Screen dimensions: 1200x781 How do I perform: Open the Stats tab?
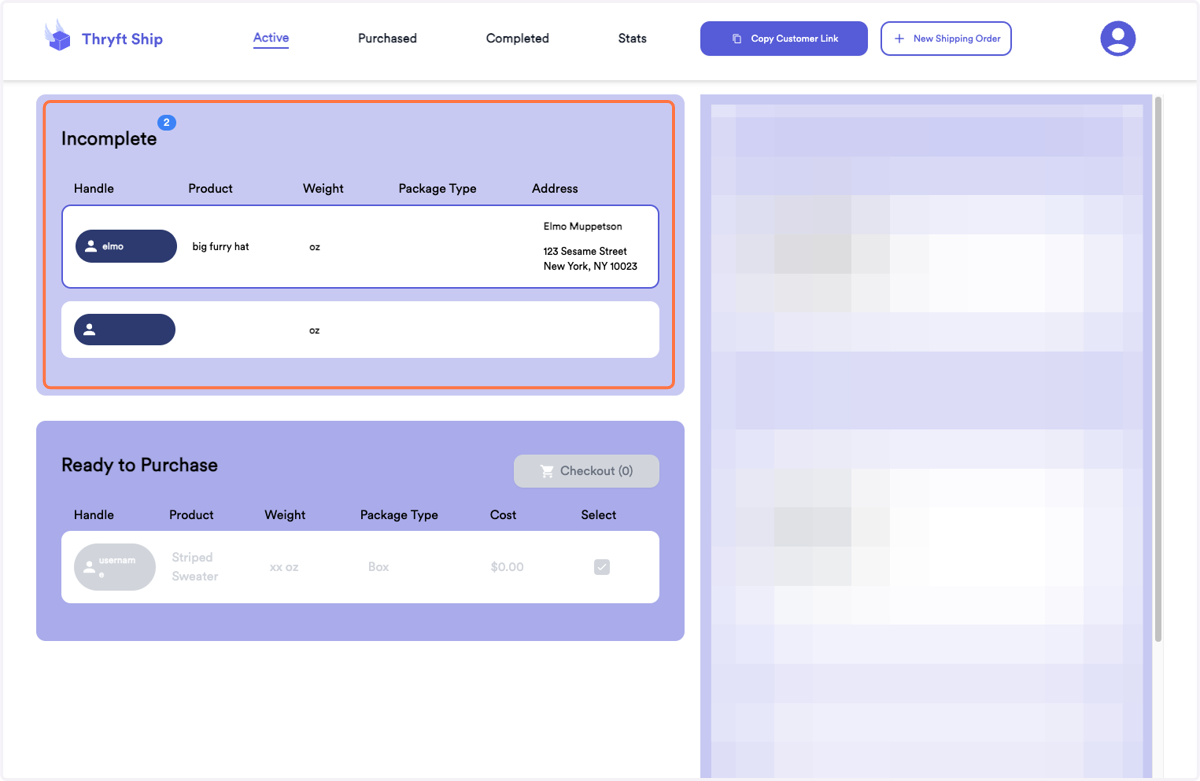pos(632,38)
